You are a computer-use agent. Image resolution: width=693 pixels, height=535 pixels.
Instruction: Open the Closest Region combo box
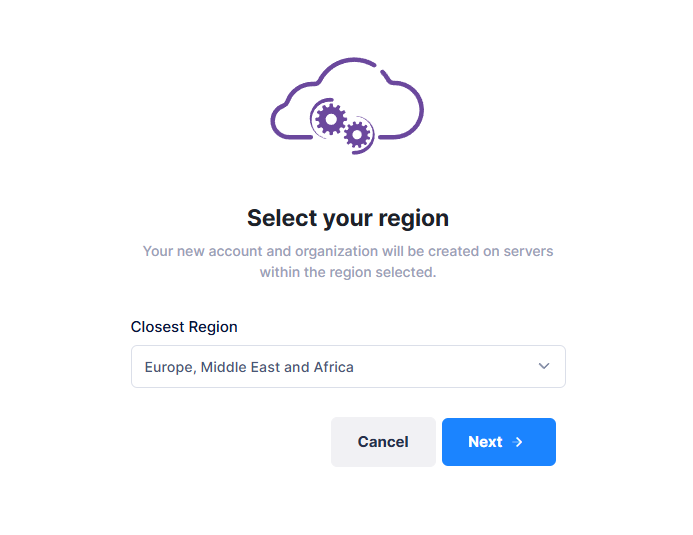348,366
